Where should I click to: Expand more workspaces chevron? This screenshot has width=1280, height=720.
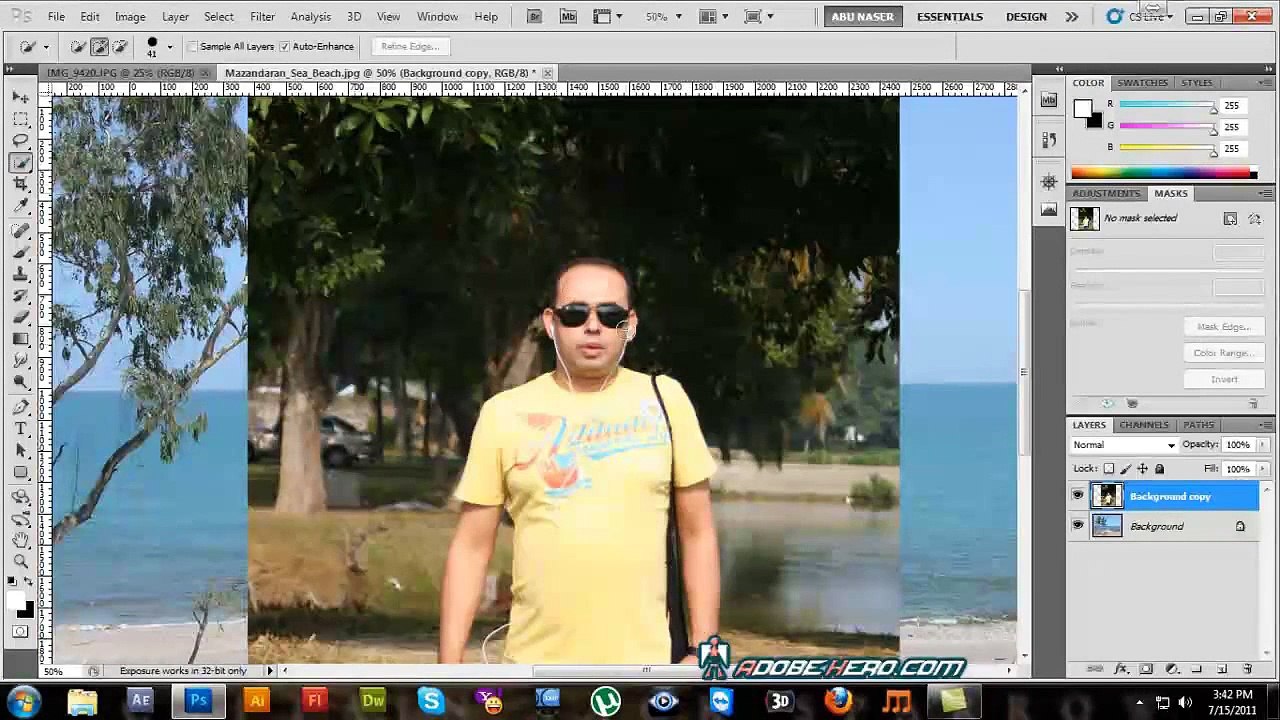[x=1072, y=17]
